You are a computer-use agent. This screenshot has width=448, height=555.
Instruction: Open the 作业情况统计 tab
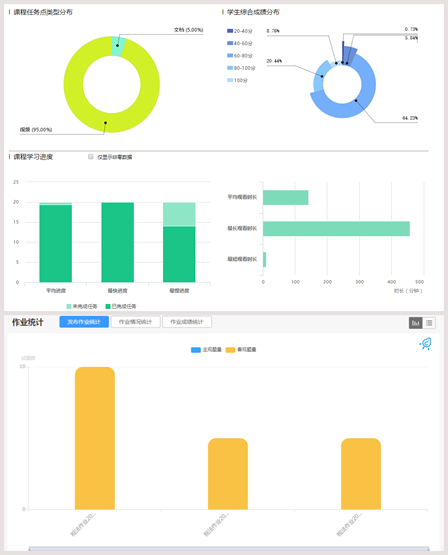point(135,322)
